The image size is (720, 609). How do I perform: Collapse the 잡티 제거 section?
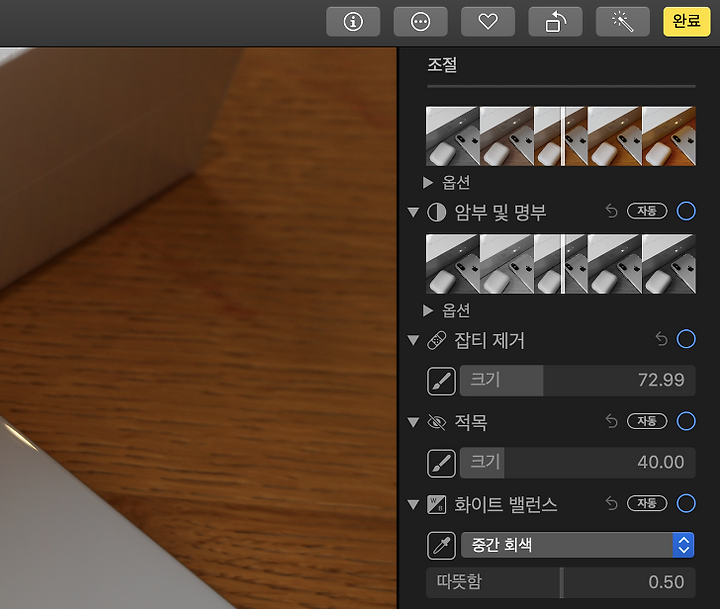413,340
